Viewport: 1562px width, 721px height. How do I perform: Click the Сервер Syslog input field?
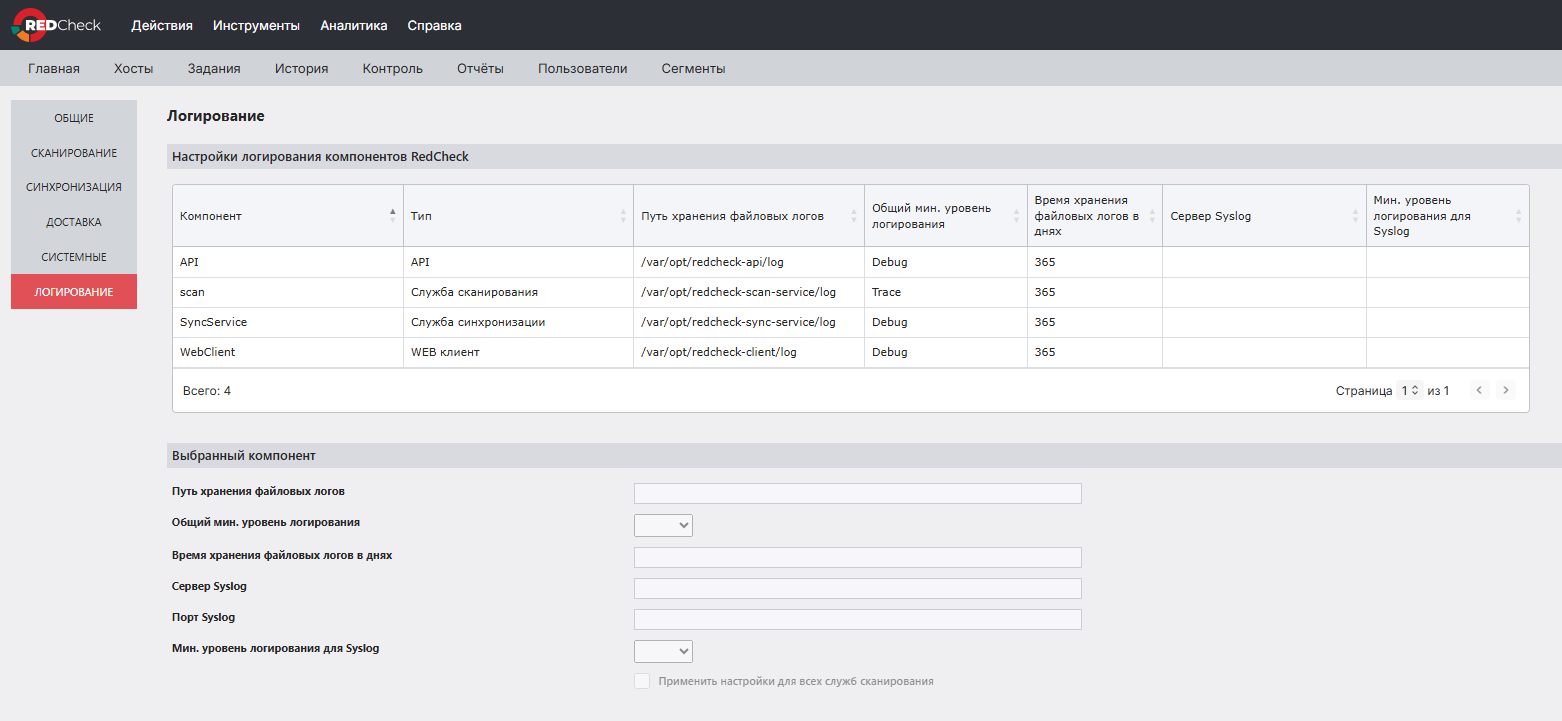(x=858, y=588)
